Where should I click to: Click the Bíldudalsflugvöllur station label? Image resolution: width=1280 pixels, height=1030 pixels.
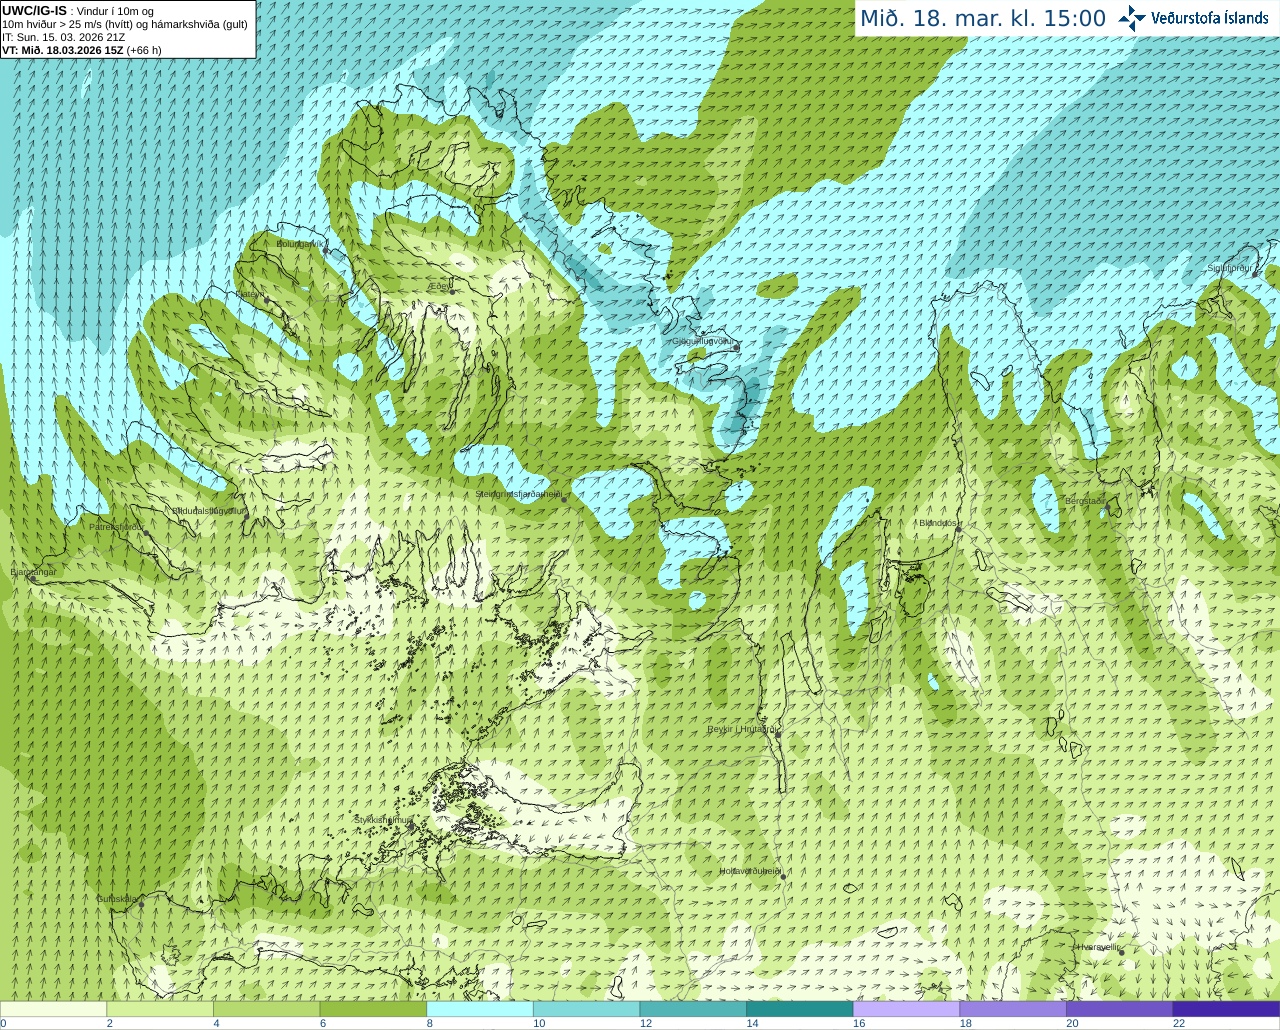tap(208, 510)
